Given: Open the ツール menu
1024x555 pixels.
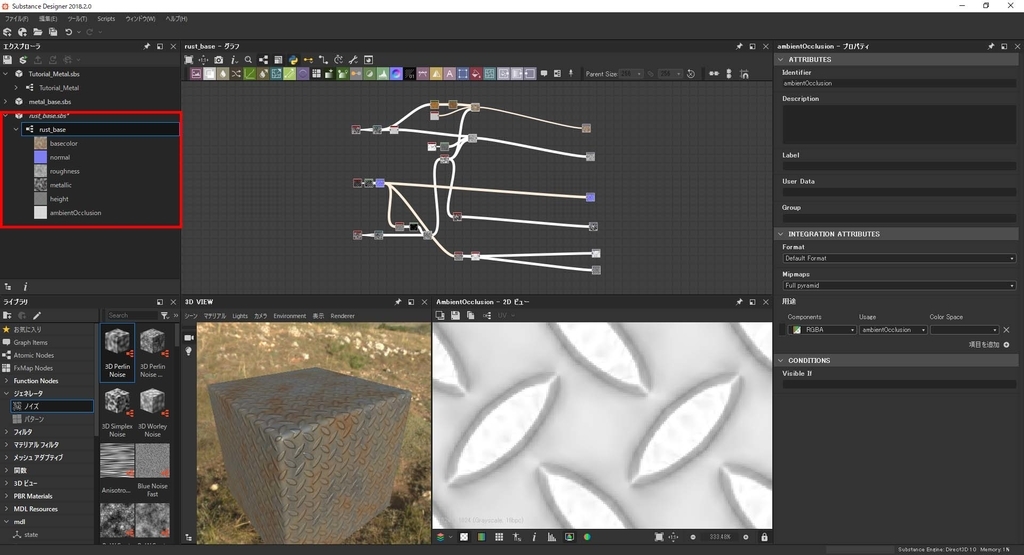Looking at the screenshot, I should coord(77,19).
